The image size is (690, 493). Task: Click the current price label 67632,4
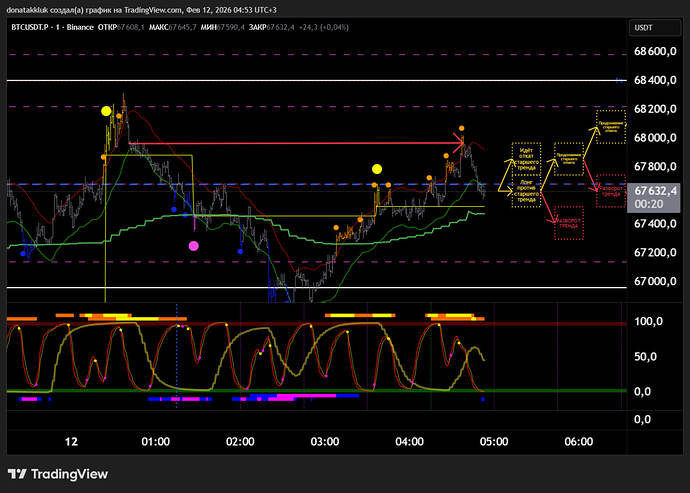[657, 190]
